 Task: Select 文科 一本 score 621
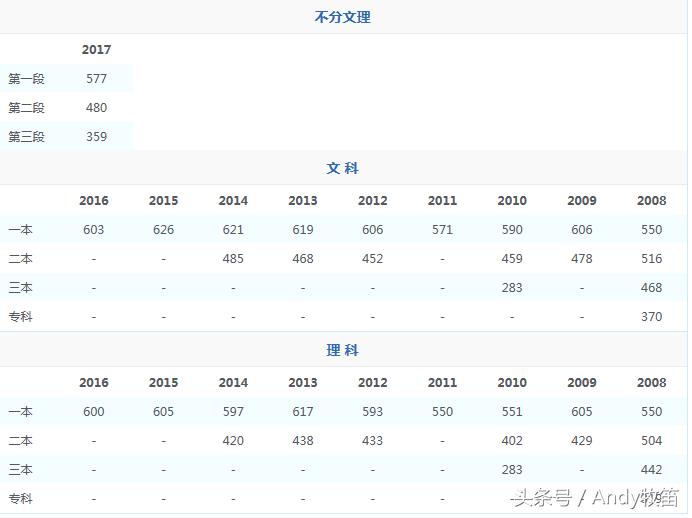coord(233,230)
